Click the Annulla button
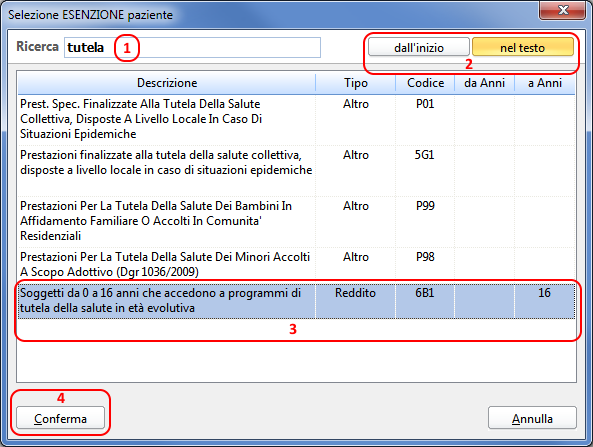This screenshot has height=447, width=593. point(532,418)
